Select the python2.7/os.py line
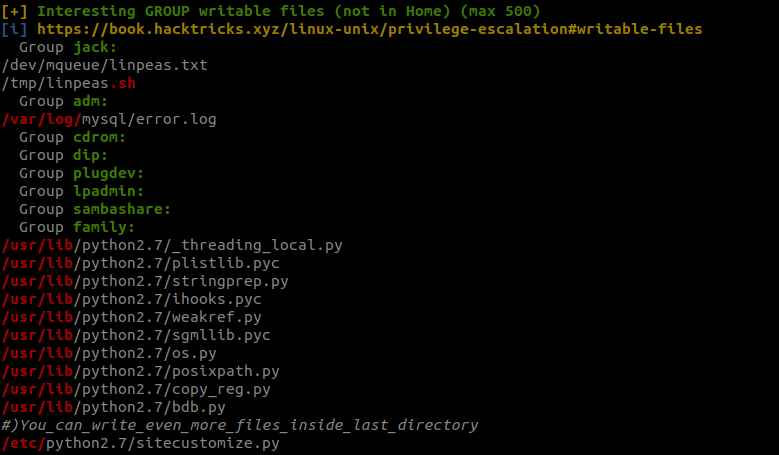Image resolution: width=779 pixels, height=455 pixels. tap(109, 353)
